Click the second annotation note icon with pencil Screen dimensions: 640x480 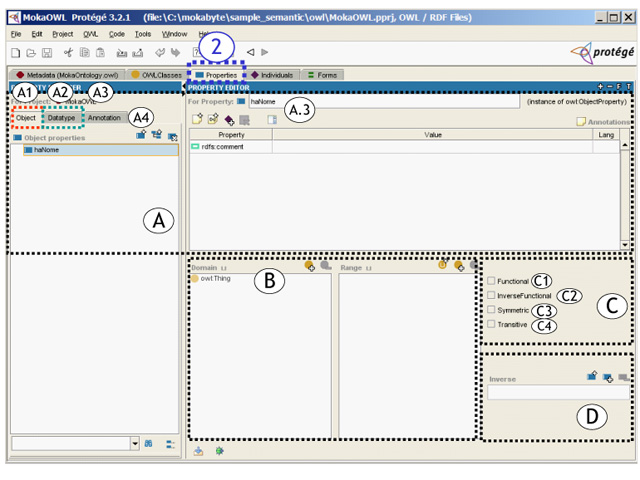tap(213, 119)
